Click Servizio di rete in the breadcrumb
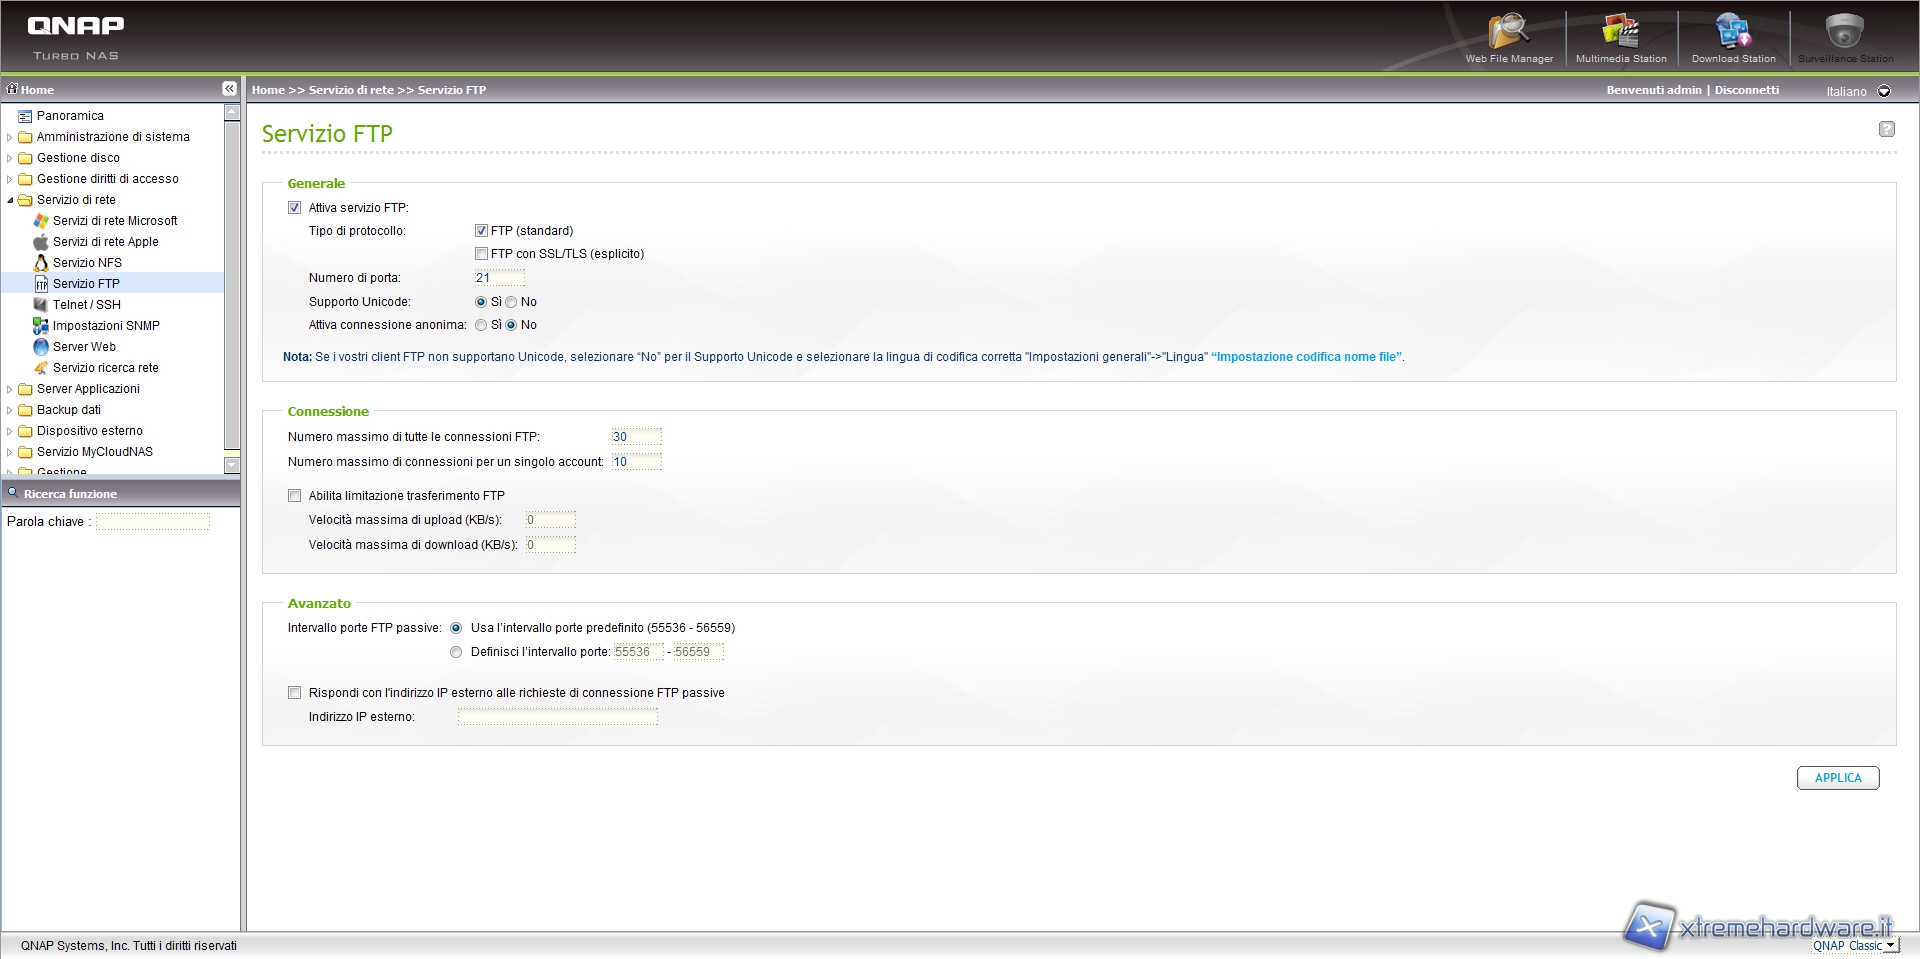The image size is (1920, 959). tap(351, 90)
